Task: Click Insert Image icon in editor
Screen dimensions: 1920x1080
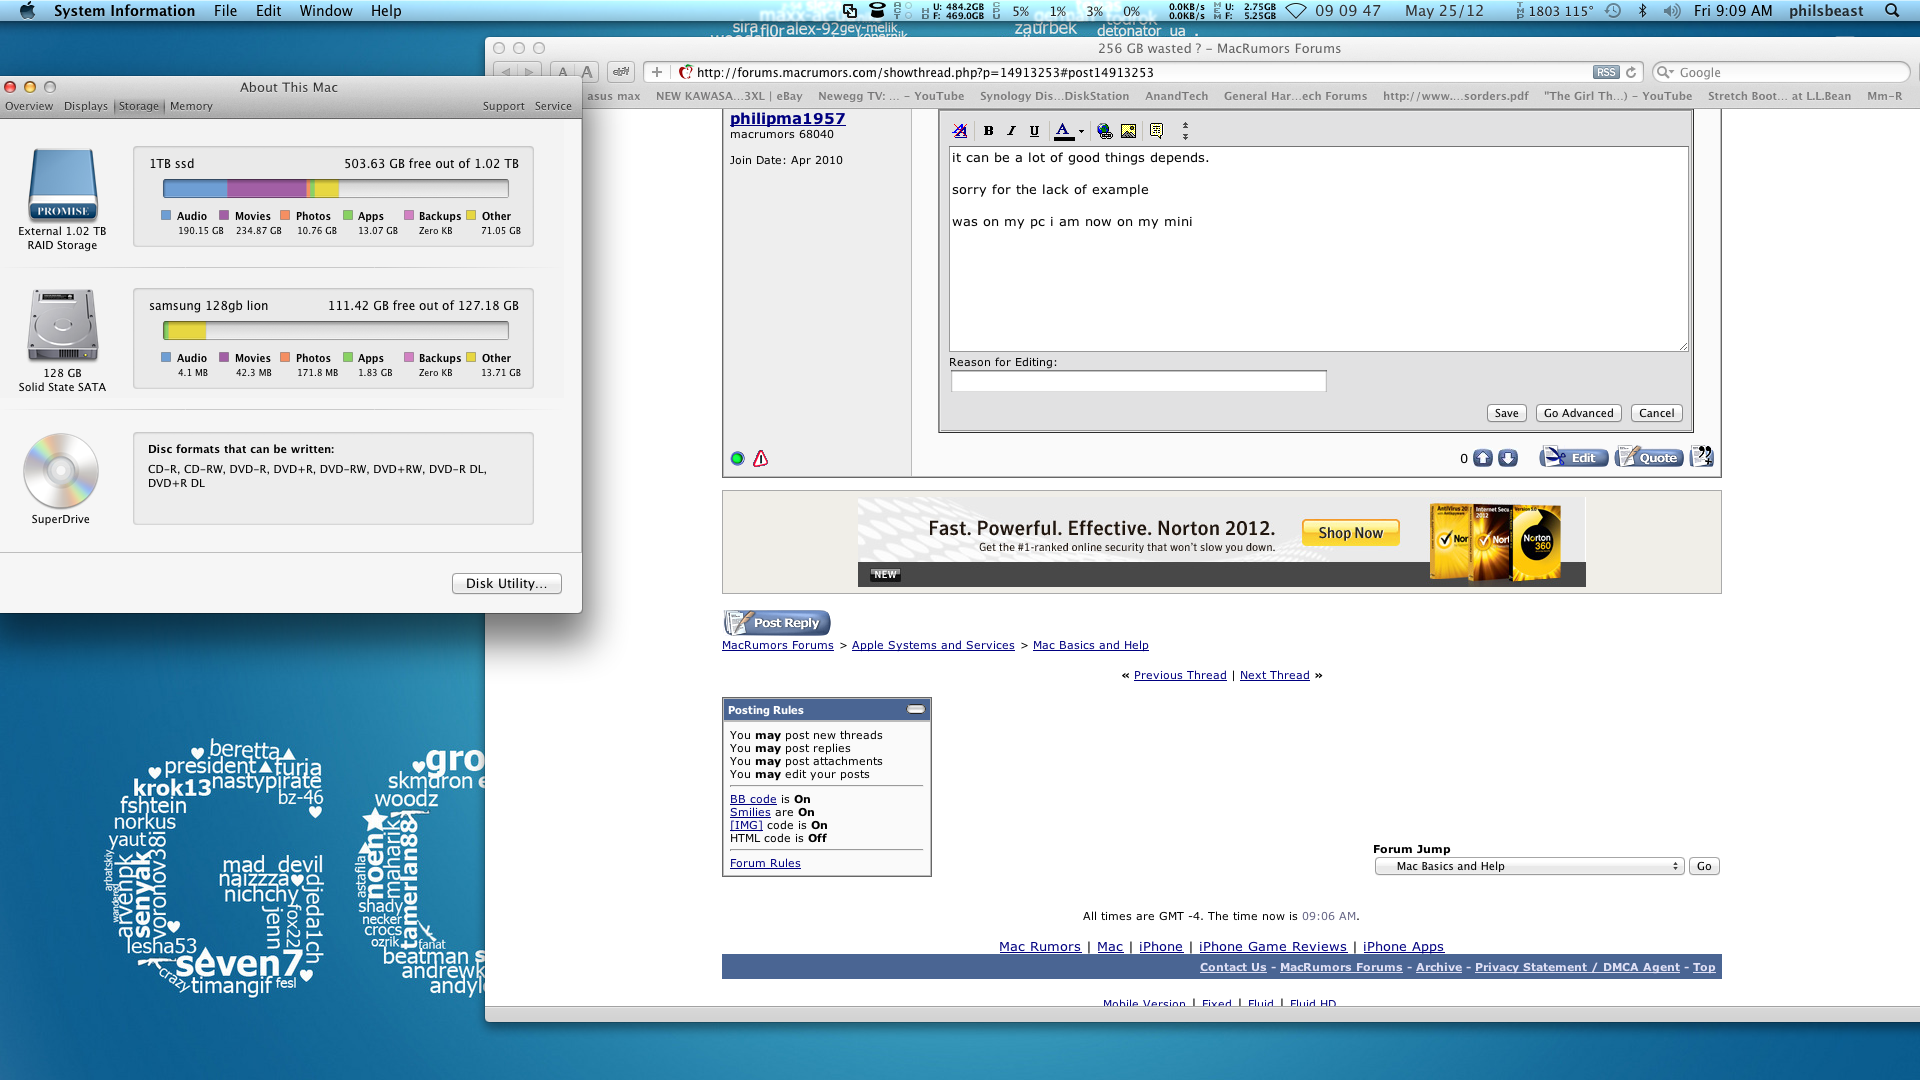Action: [x=1128, y=131]
